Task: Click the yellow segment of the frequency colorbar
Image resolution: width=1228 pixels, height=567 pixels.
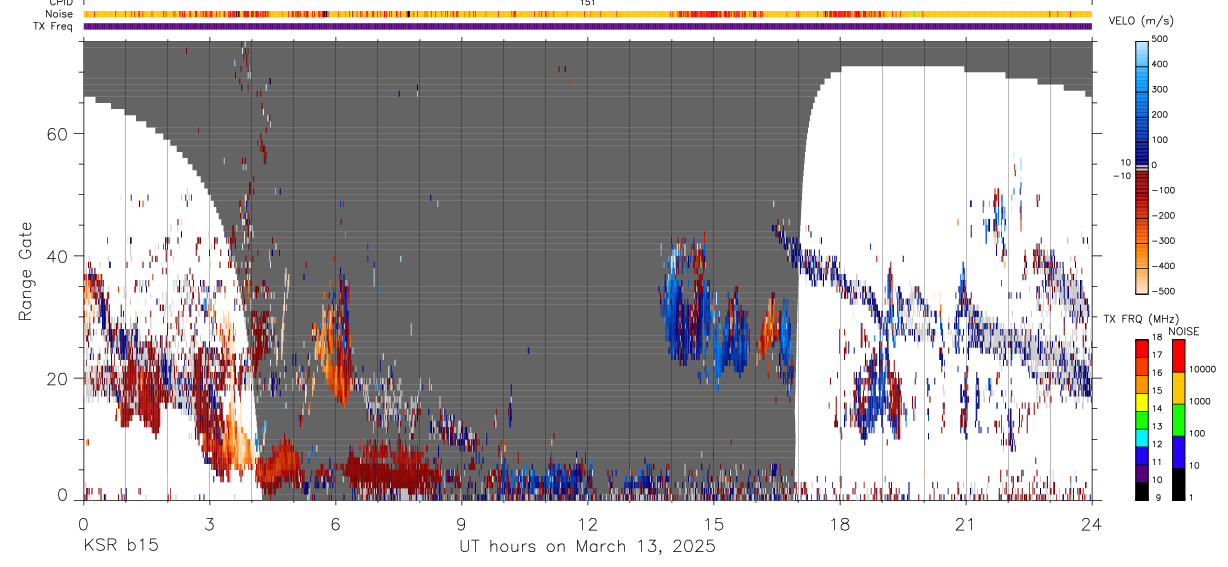Action: click(1142, 402)
